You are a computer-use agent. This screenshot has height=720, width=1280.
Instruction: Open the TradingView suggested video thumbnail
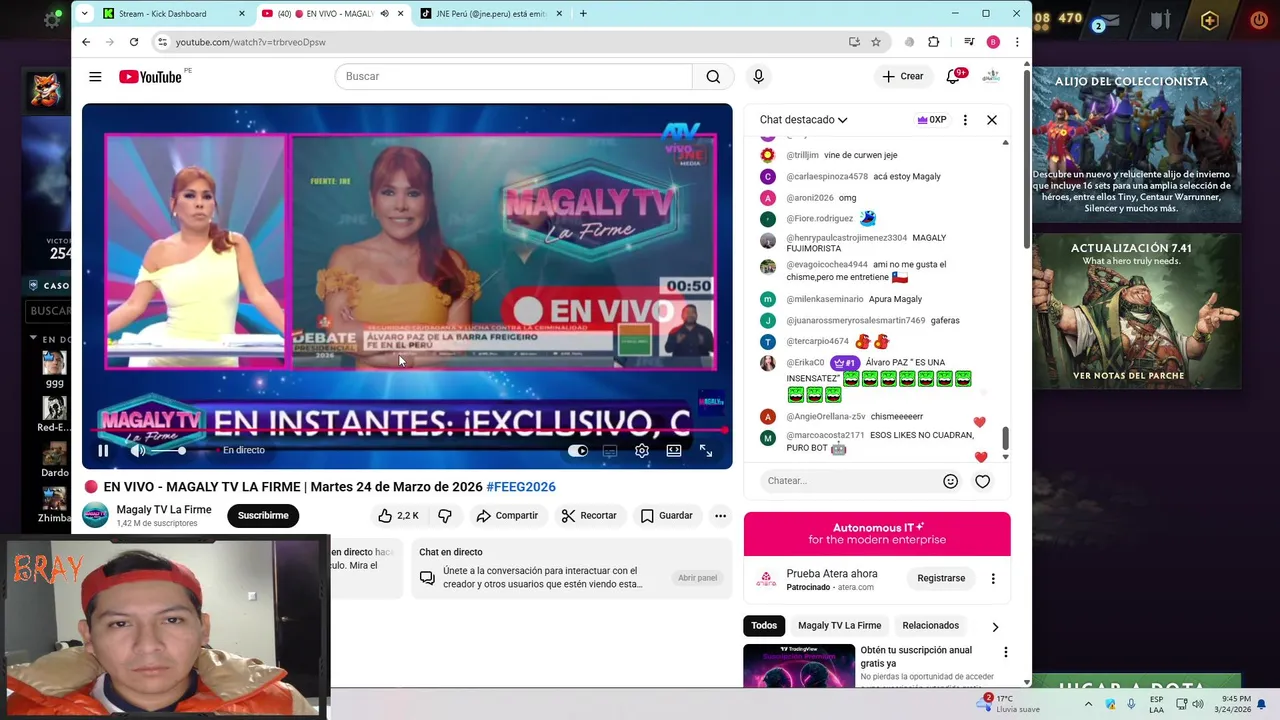click(799, 666)
